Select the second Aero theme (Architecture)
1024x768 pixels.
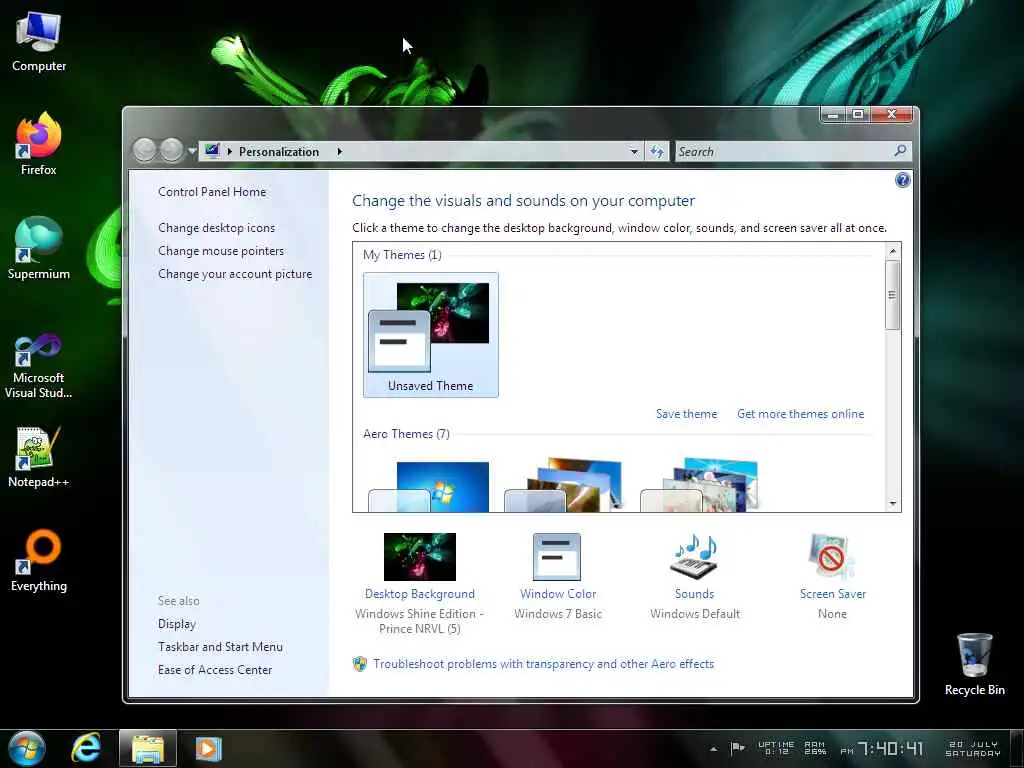(x=564, y=485)
